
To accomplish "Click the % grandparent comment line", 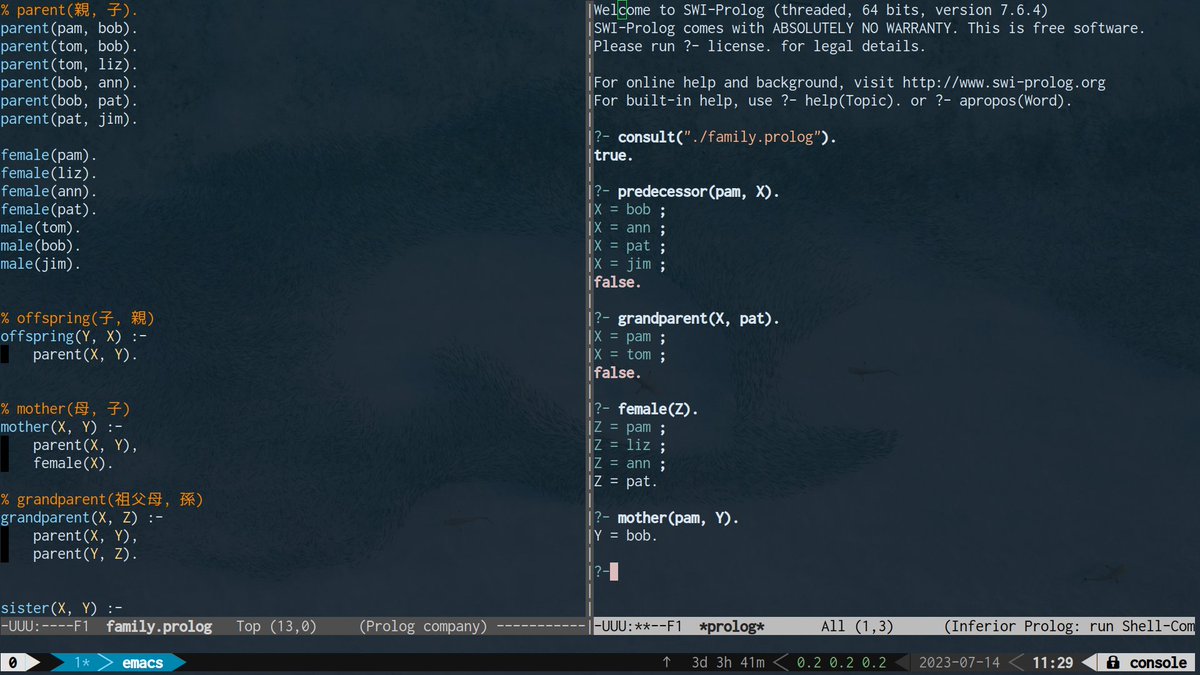I will (102, 499).
